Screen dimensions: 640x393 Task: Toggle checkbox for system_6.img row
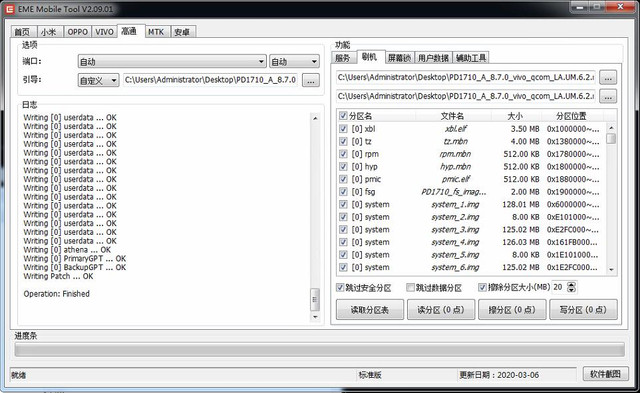[x=343, y=268]
